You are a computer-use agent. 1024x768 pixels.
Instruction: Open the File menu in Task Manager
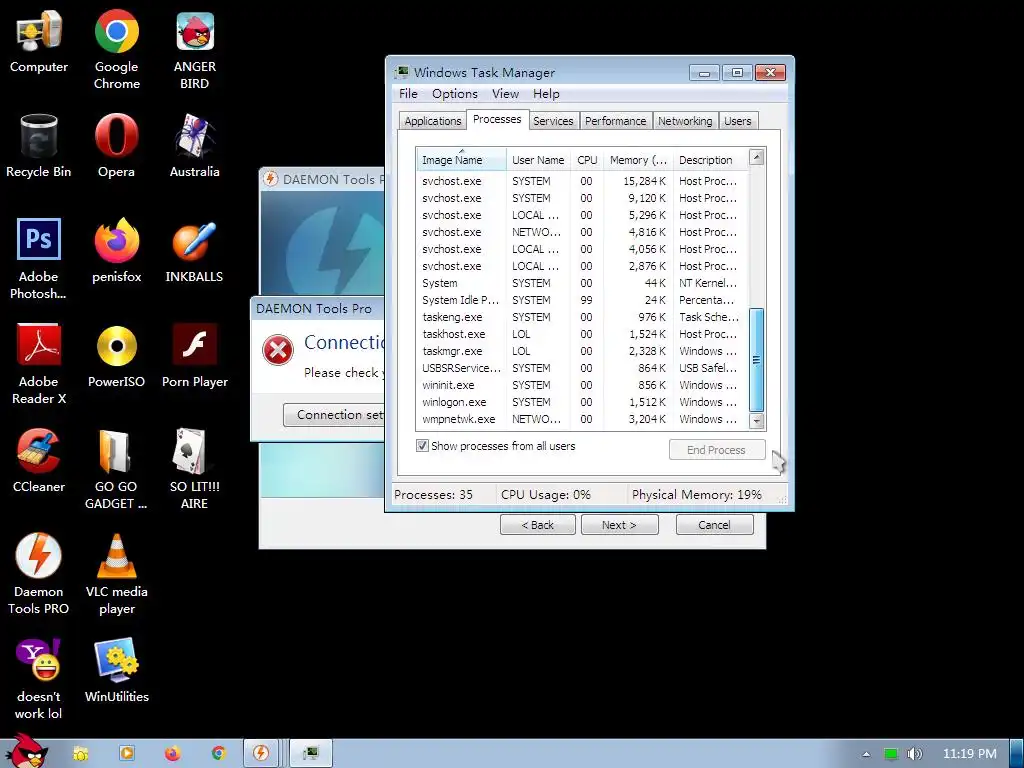(408, 93)
